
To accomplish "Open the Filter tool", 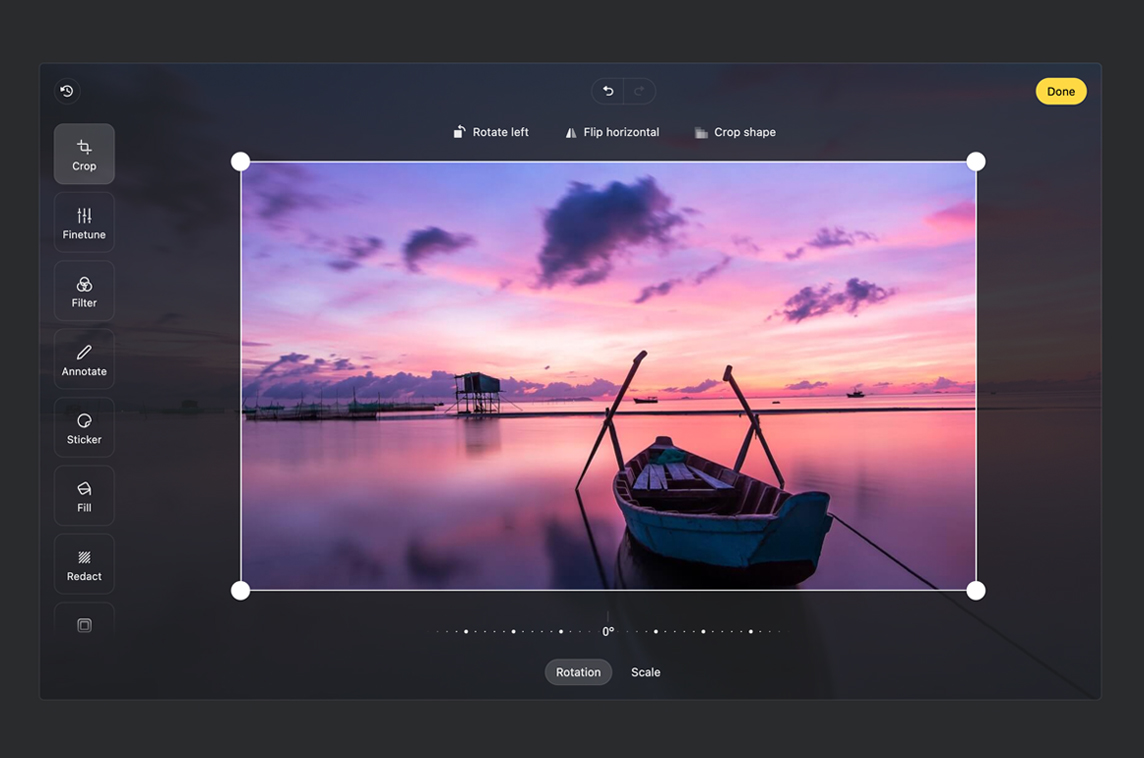I will (84, 291).
